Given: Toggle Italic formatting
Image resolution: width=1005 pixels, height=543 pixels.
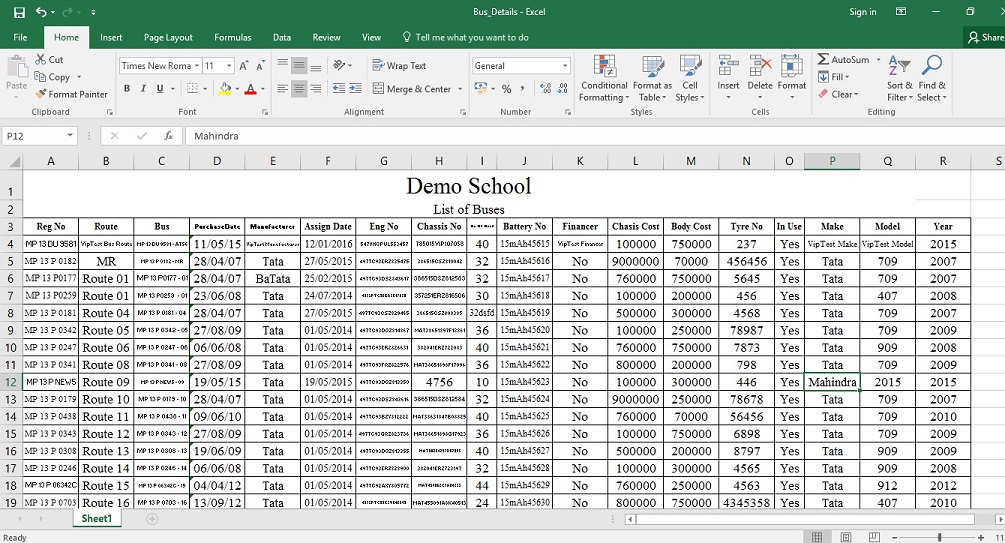Looking at the screenshot, I should pos(144,89).
